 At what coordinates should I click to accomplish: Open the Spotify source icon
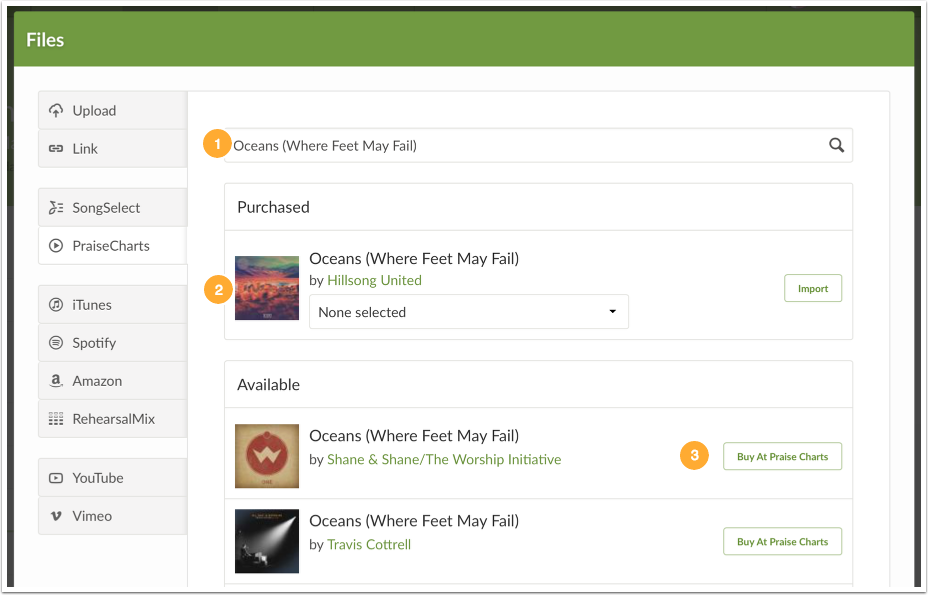pyautogui.click(x=56, y=343)
